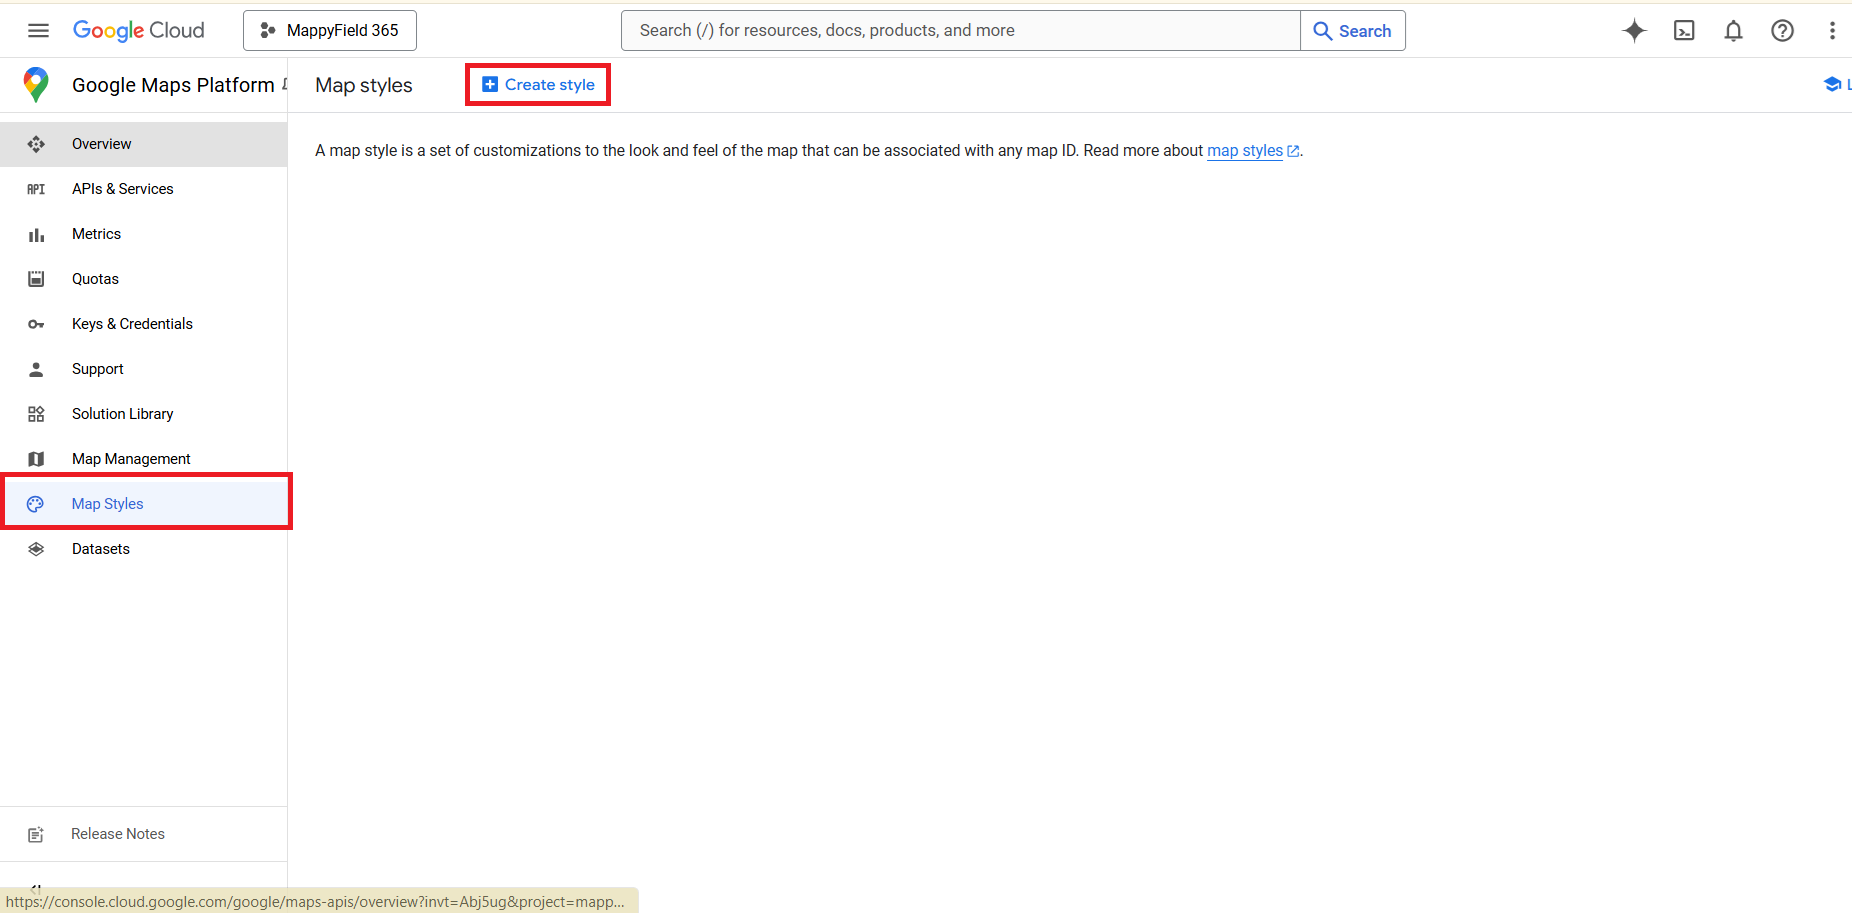The width and height of the screenshot is (1856, 913).
Task: Navigate to Map Management
Action: (131, 459)
